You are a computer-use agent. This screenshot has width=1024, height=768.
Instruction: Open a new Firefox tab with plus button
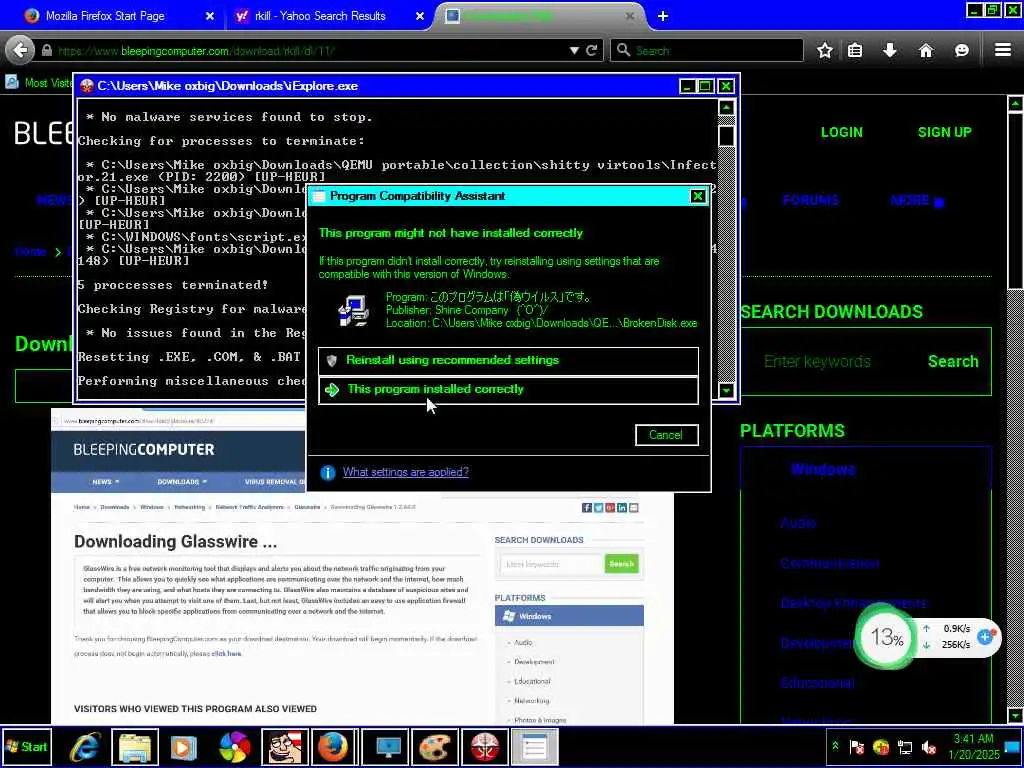(663, 16)
